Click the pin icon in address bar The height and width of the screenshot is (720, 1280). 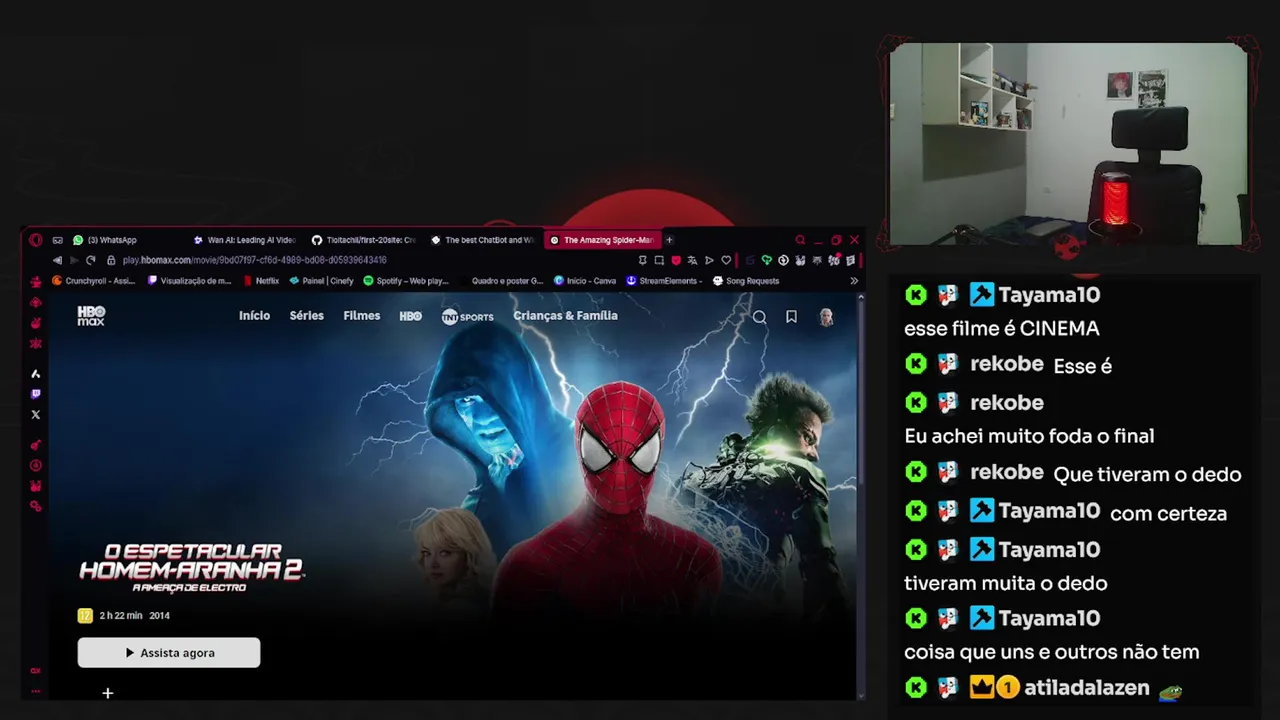(x=642, y=260)
